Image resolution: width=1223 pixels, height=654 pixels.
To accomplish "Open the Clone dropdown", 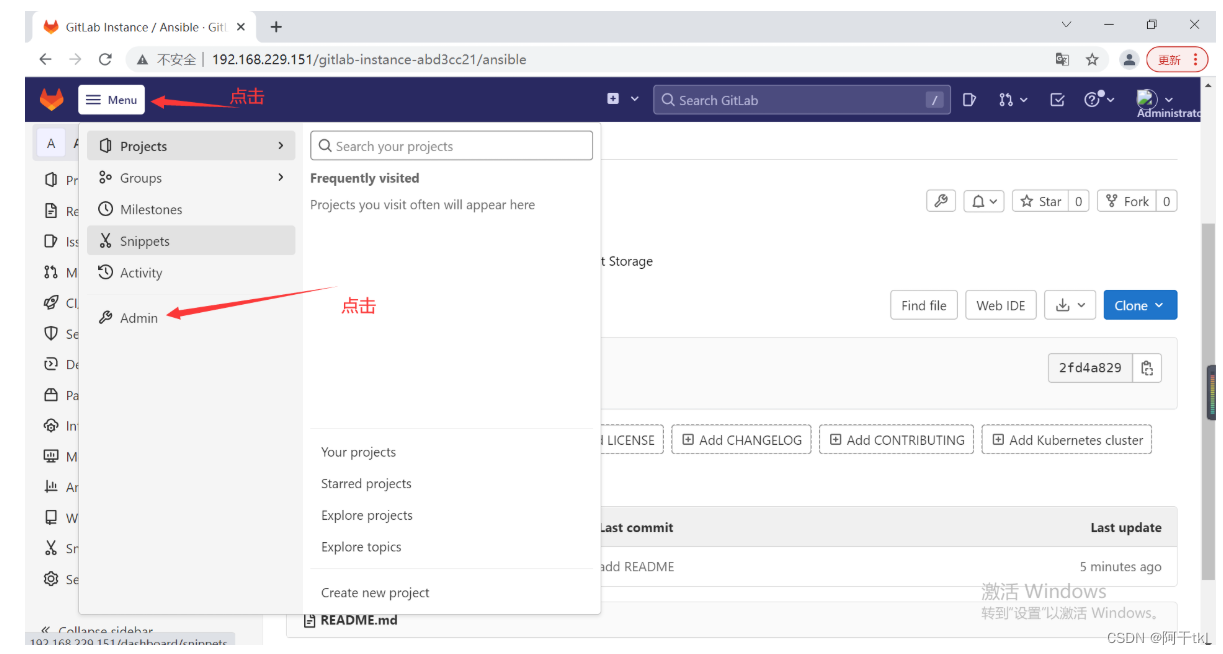I will pos(1140,304).
